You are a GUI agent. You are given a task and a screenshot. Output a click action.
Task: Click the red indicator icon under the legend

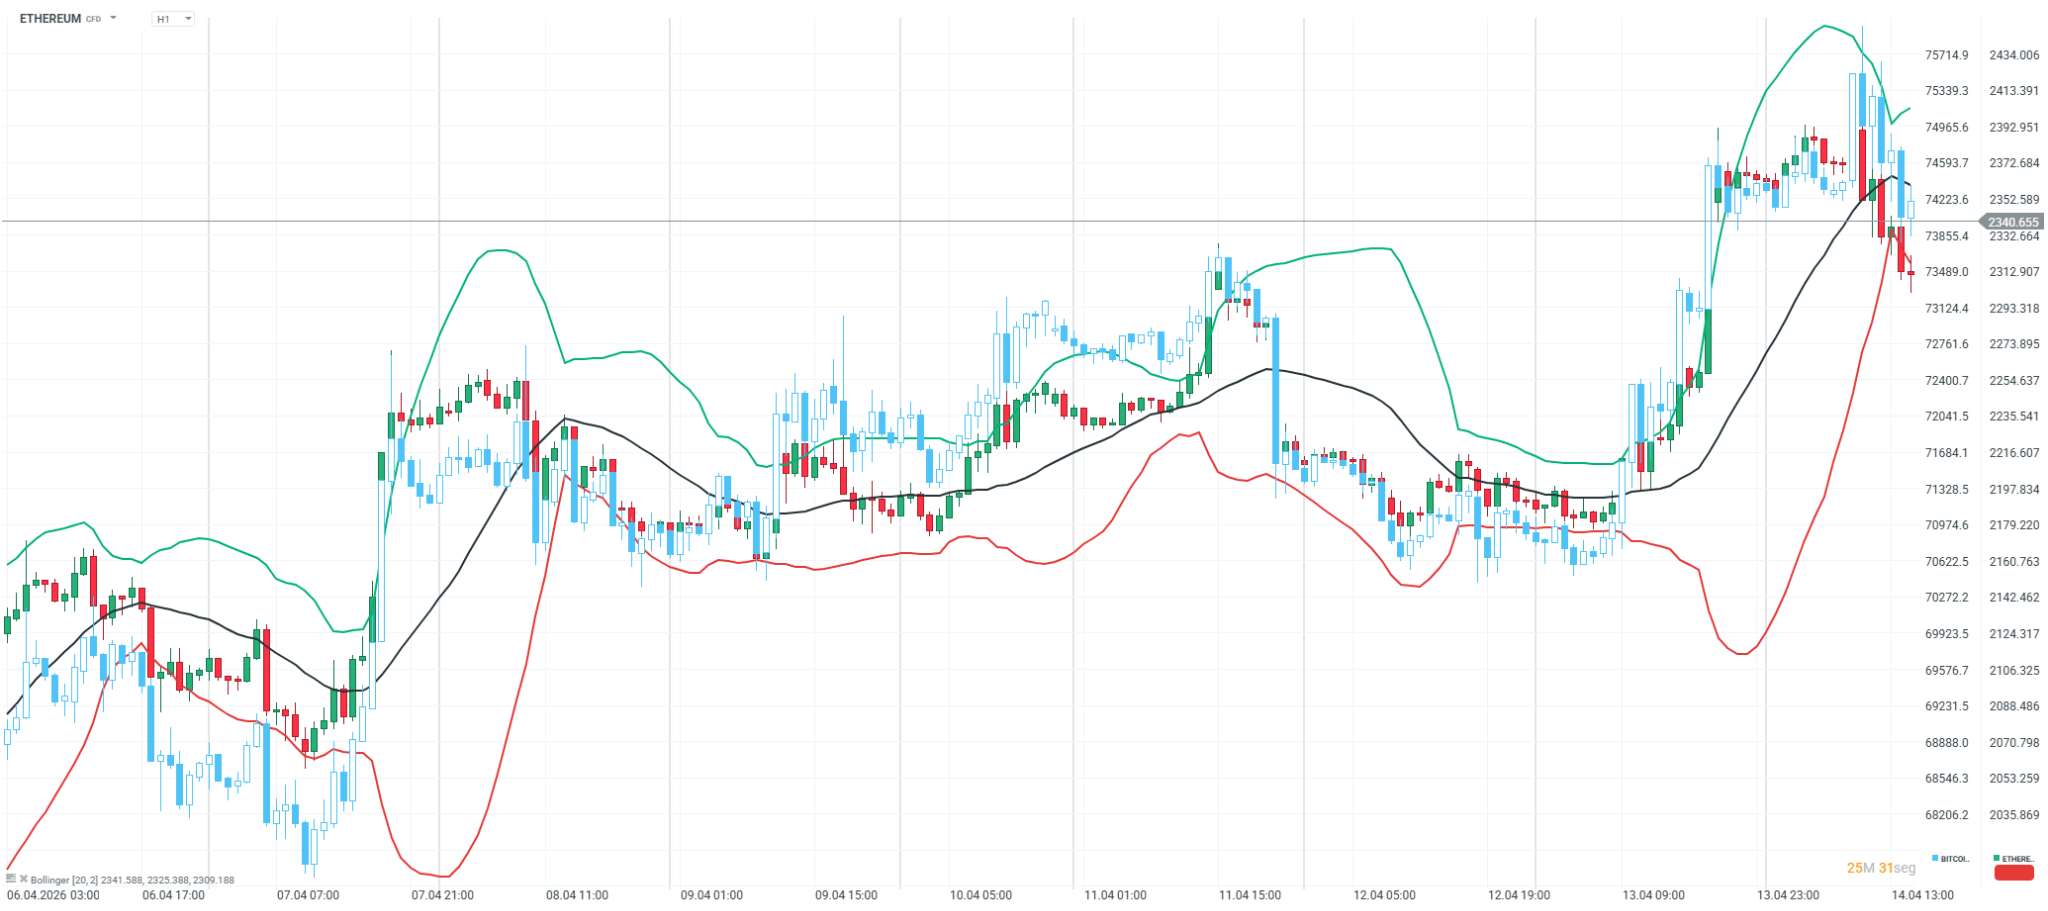[x=2014, y=873]
